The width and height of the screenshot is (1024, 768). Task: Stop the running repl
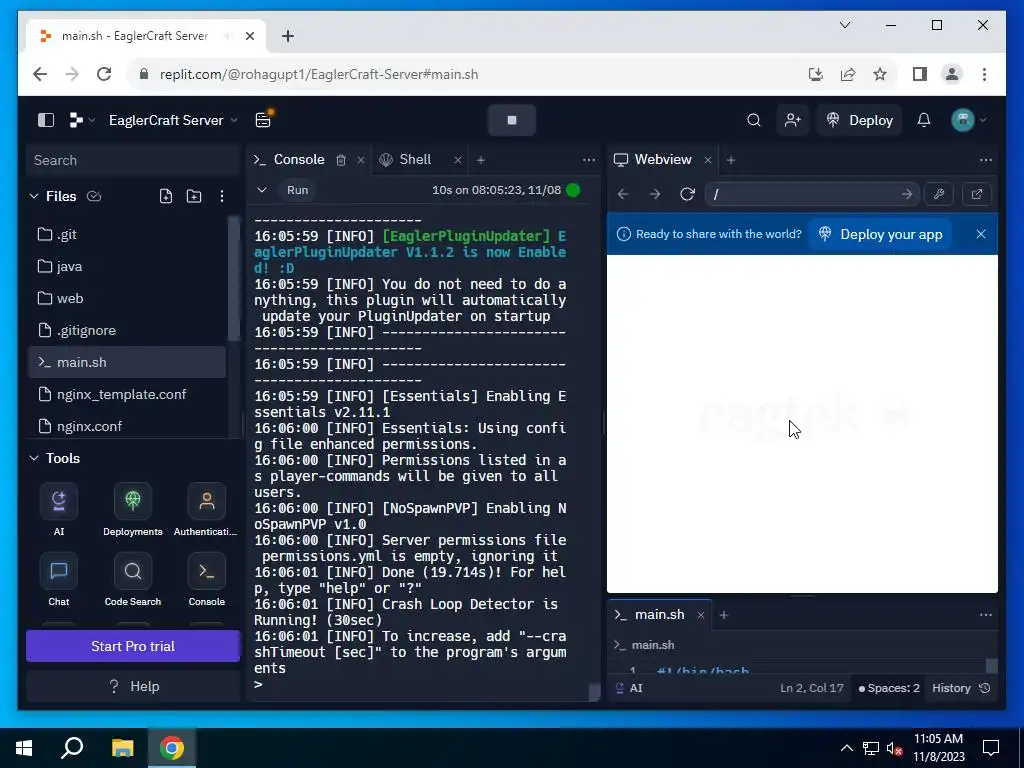click(512, 120)
